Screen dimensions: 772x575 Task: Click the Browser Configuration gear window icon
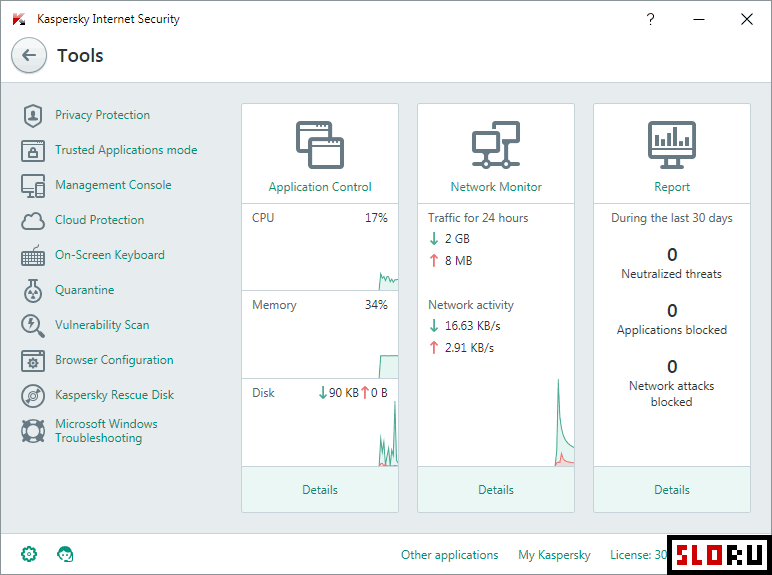pyautogui.click(x=32, y=360)
